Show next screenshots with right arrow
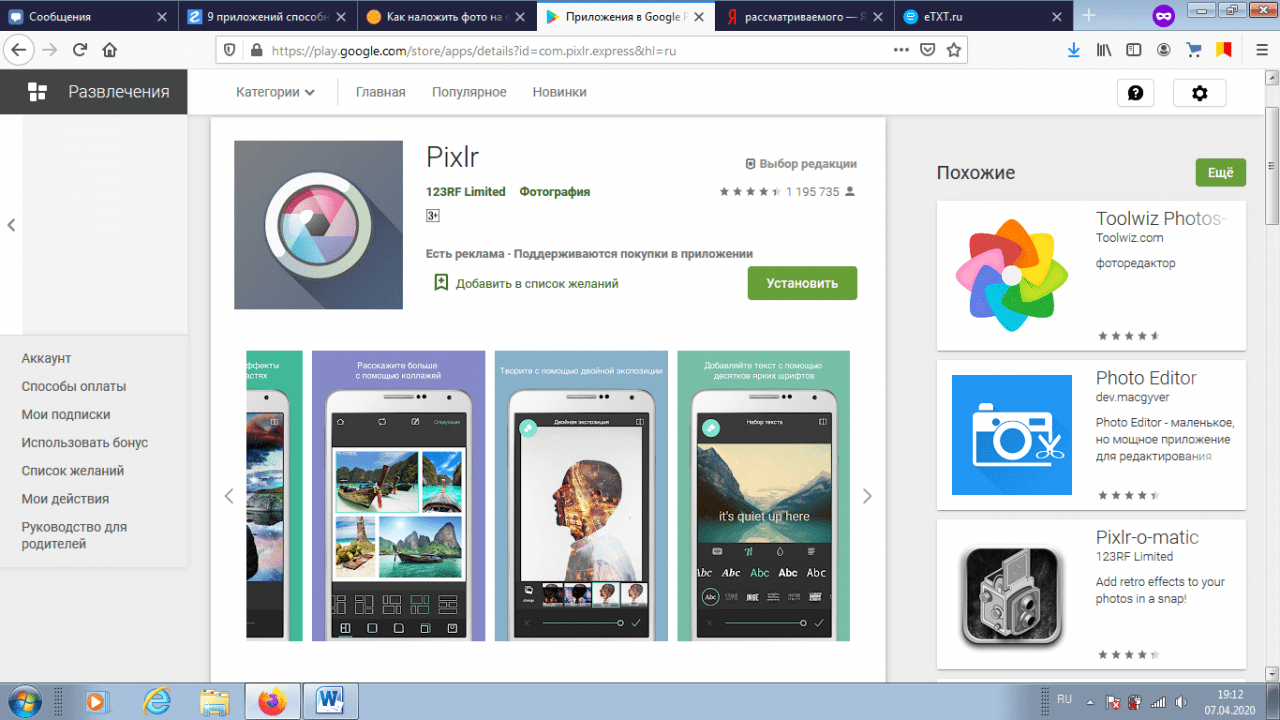The width and height of the screenshot is (1280, 720). coord(867,496)
